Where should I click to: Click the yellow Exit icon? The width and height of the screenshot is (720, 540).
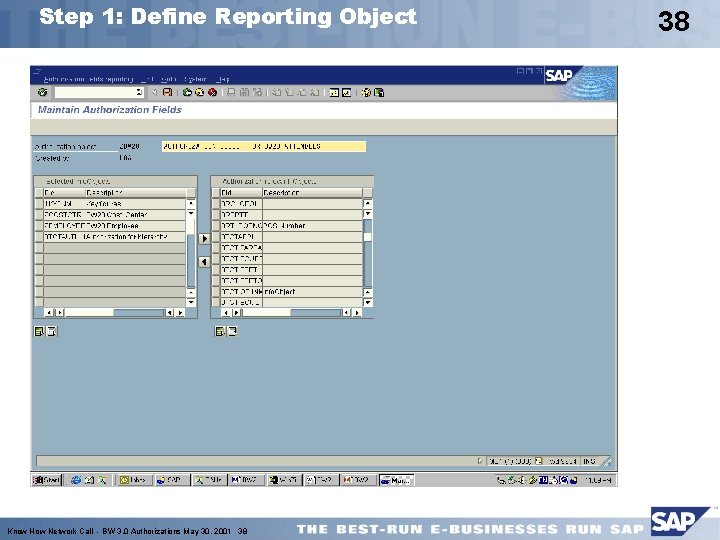[x=199, y=92]
